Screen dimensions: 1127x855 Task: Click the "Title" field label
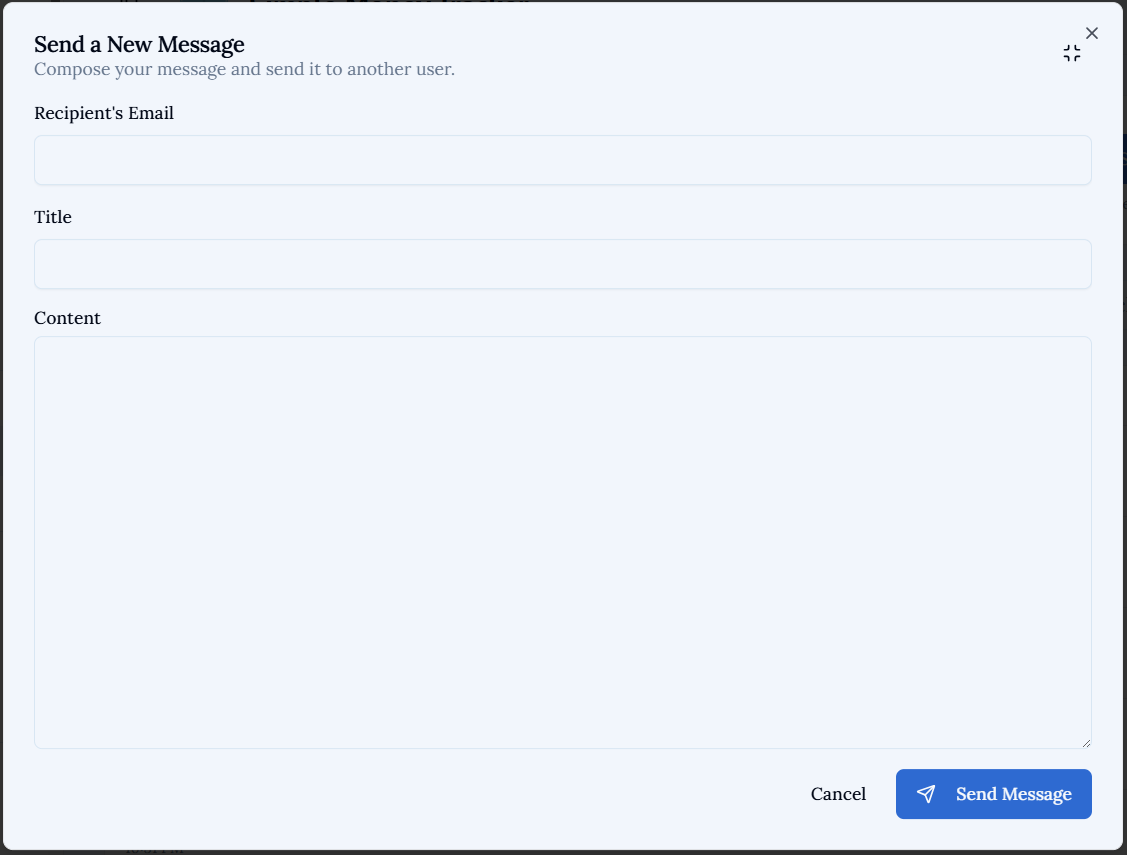coord(53,217)
